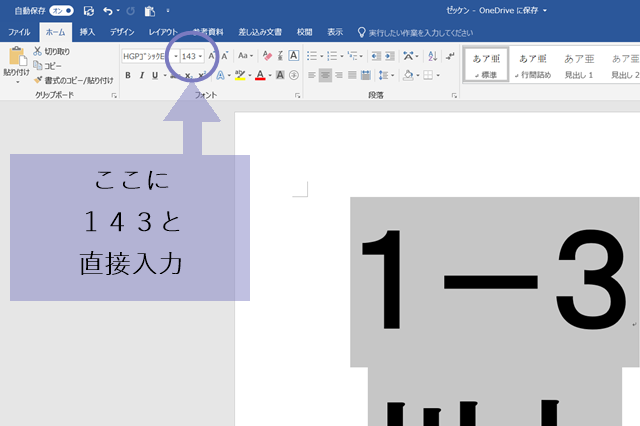Image resolution: width=640 pixels, height=426 pixels.
Task: Open the font name dropdown arrow
Action: tap(176, 56)
